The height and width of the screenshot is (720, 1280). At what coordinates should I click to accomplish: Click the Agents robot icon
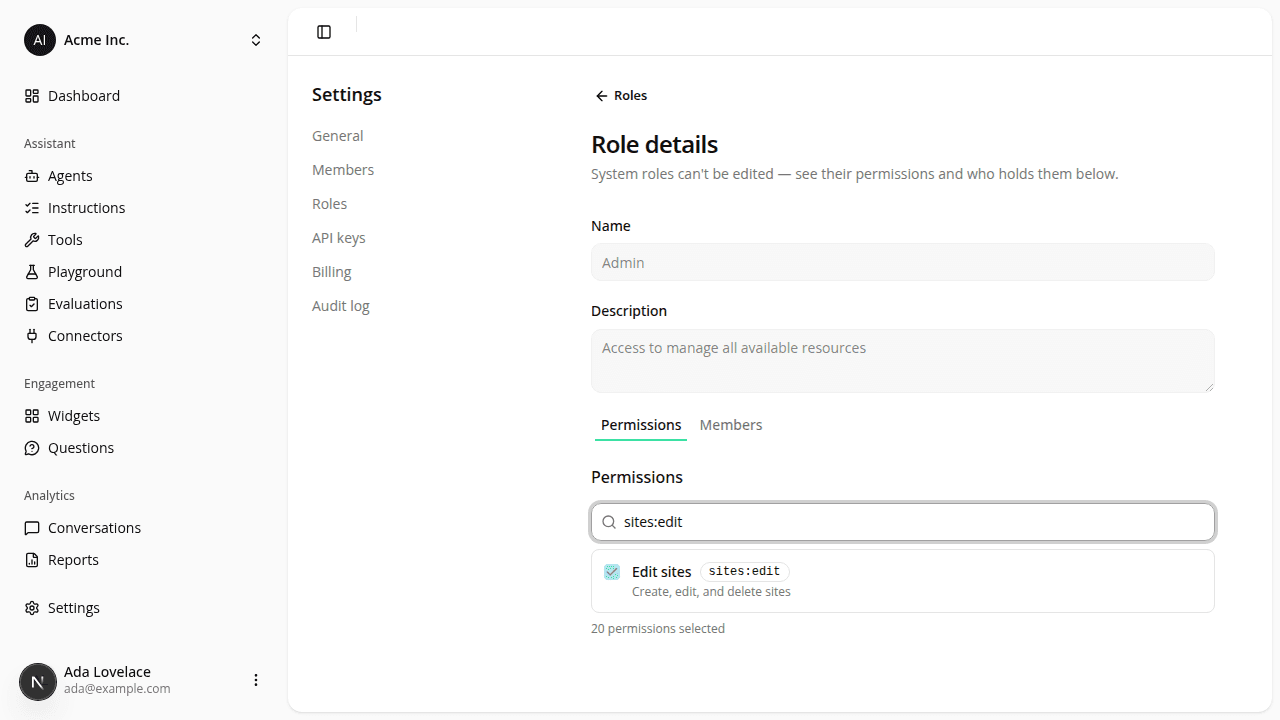32,176
